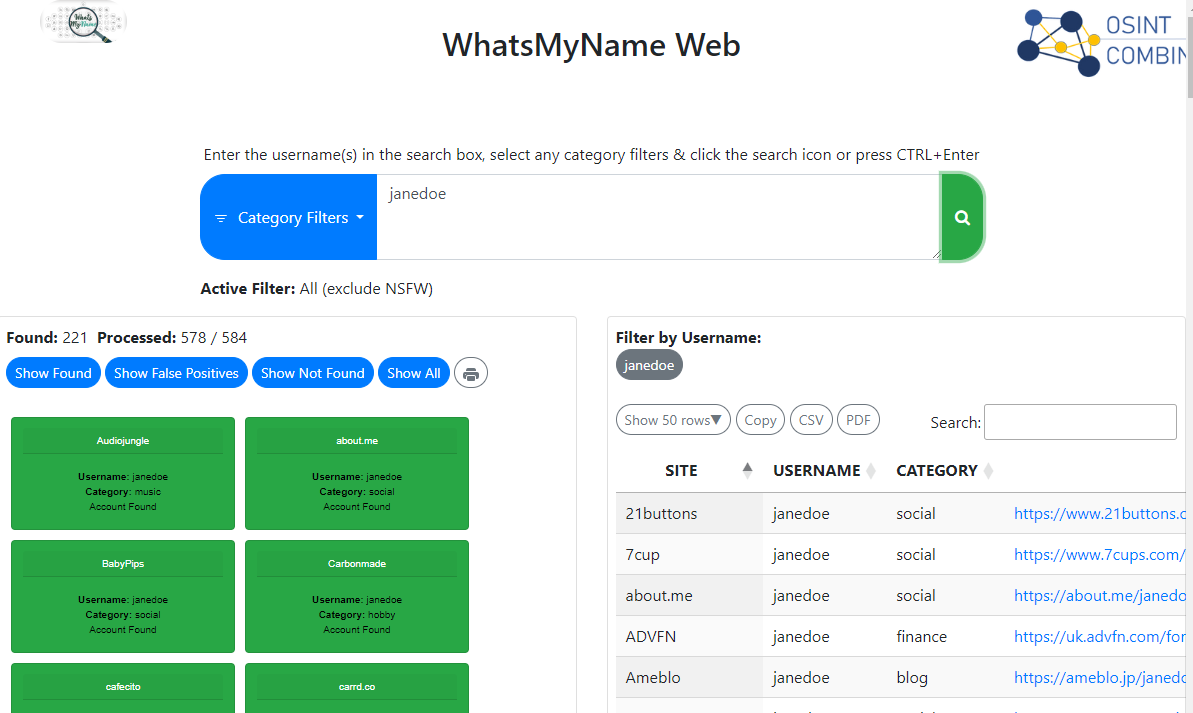Open the Show 50 rows dropdown
The image size is (1193, 713).
pyautogui.click(x=673, y=420)
